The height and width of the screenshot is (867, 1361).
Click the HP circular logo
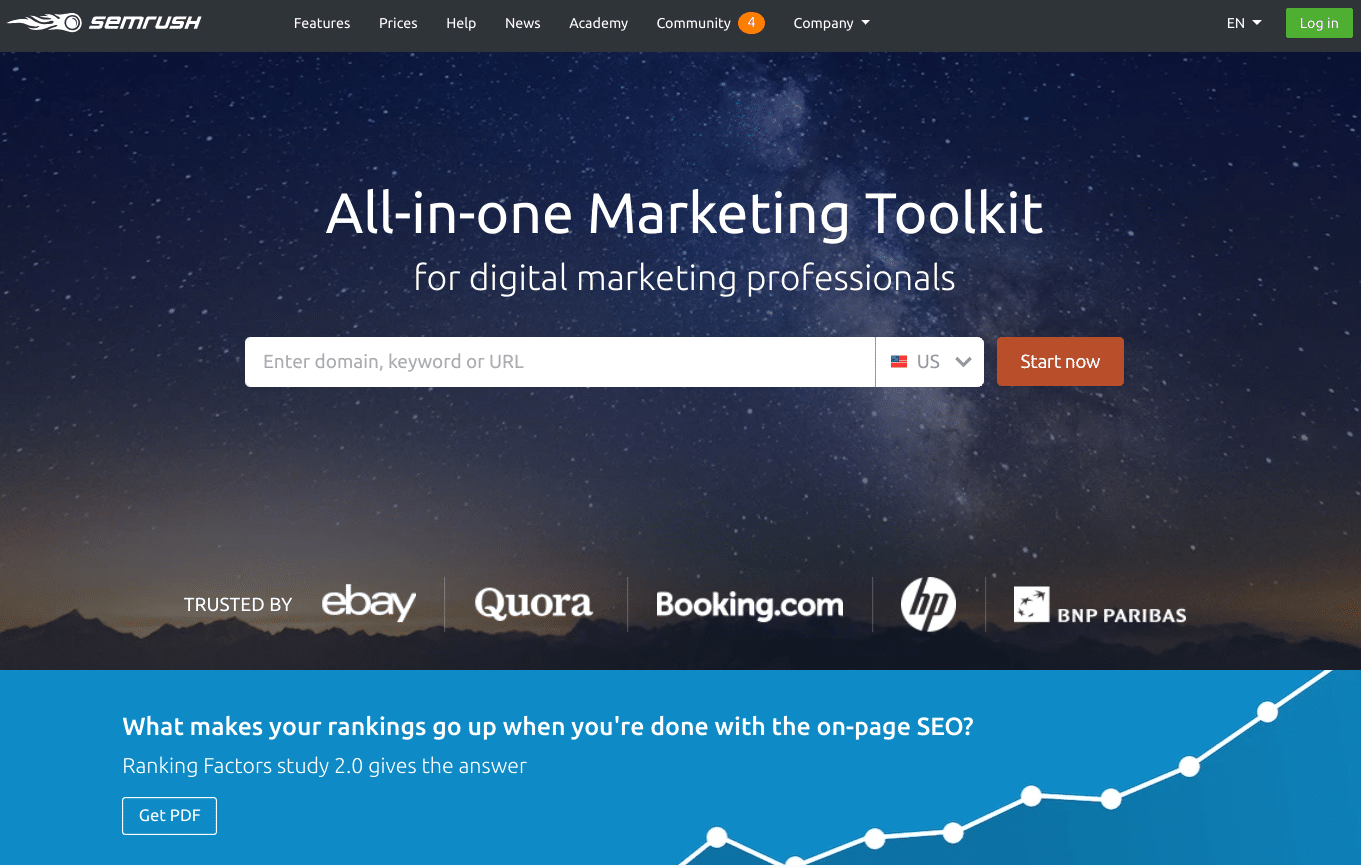pos(928,604)
